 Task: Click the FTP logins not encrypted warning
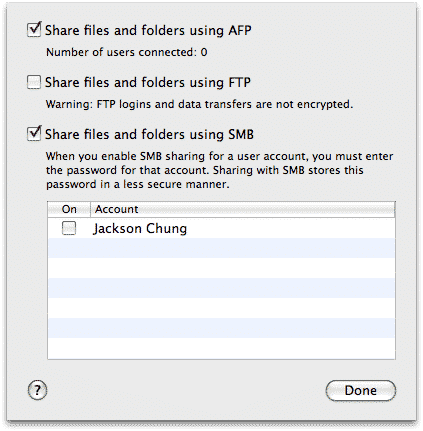coord(199,104)
